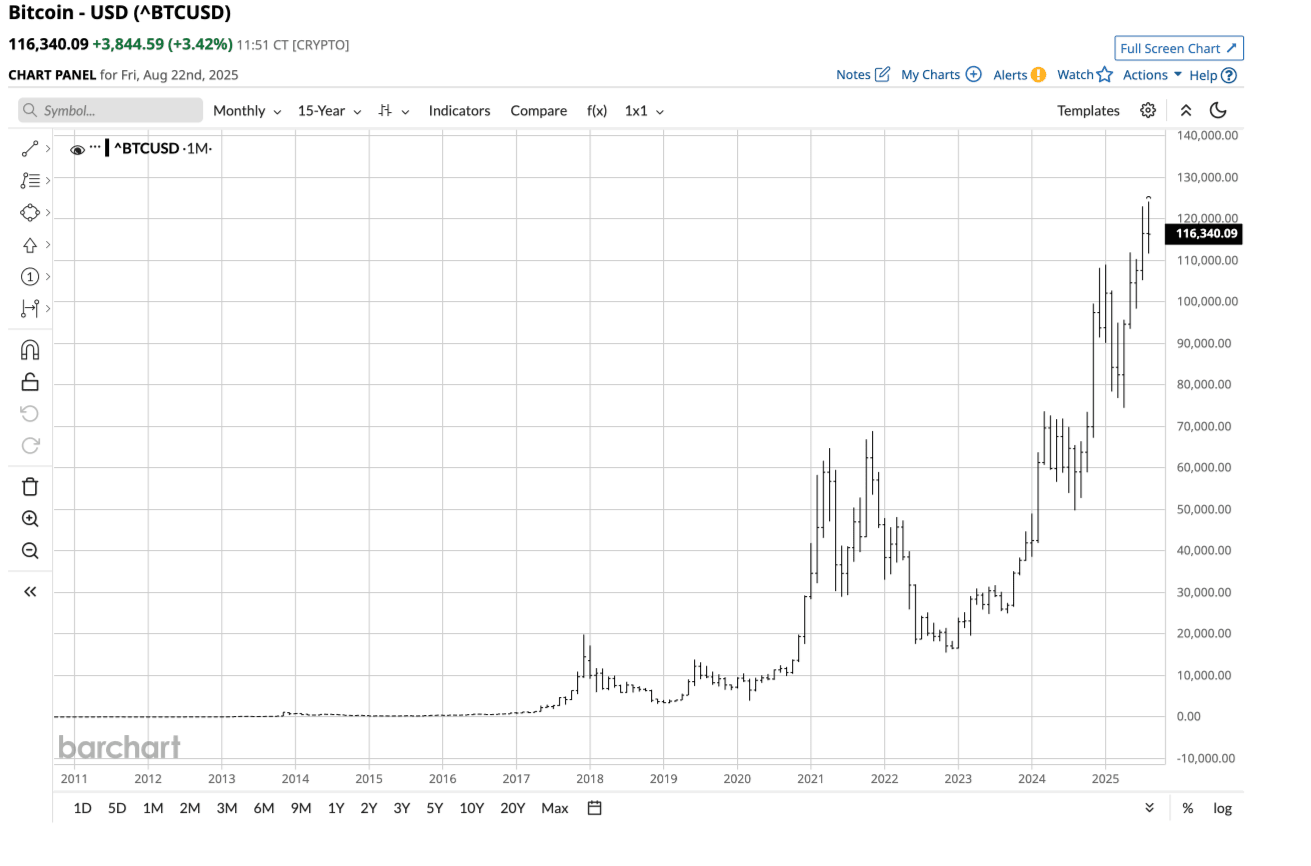The width and height of the screenshot is (1311, 866).
Task: Open chart settings gear
Action: point(1148,110)
